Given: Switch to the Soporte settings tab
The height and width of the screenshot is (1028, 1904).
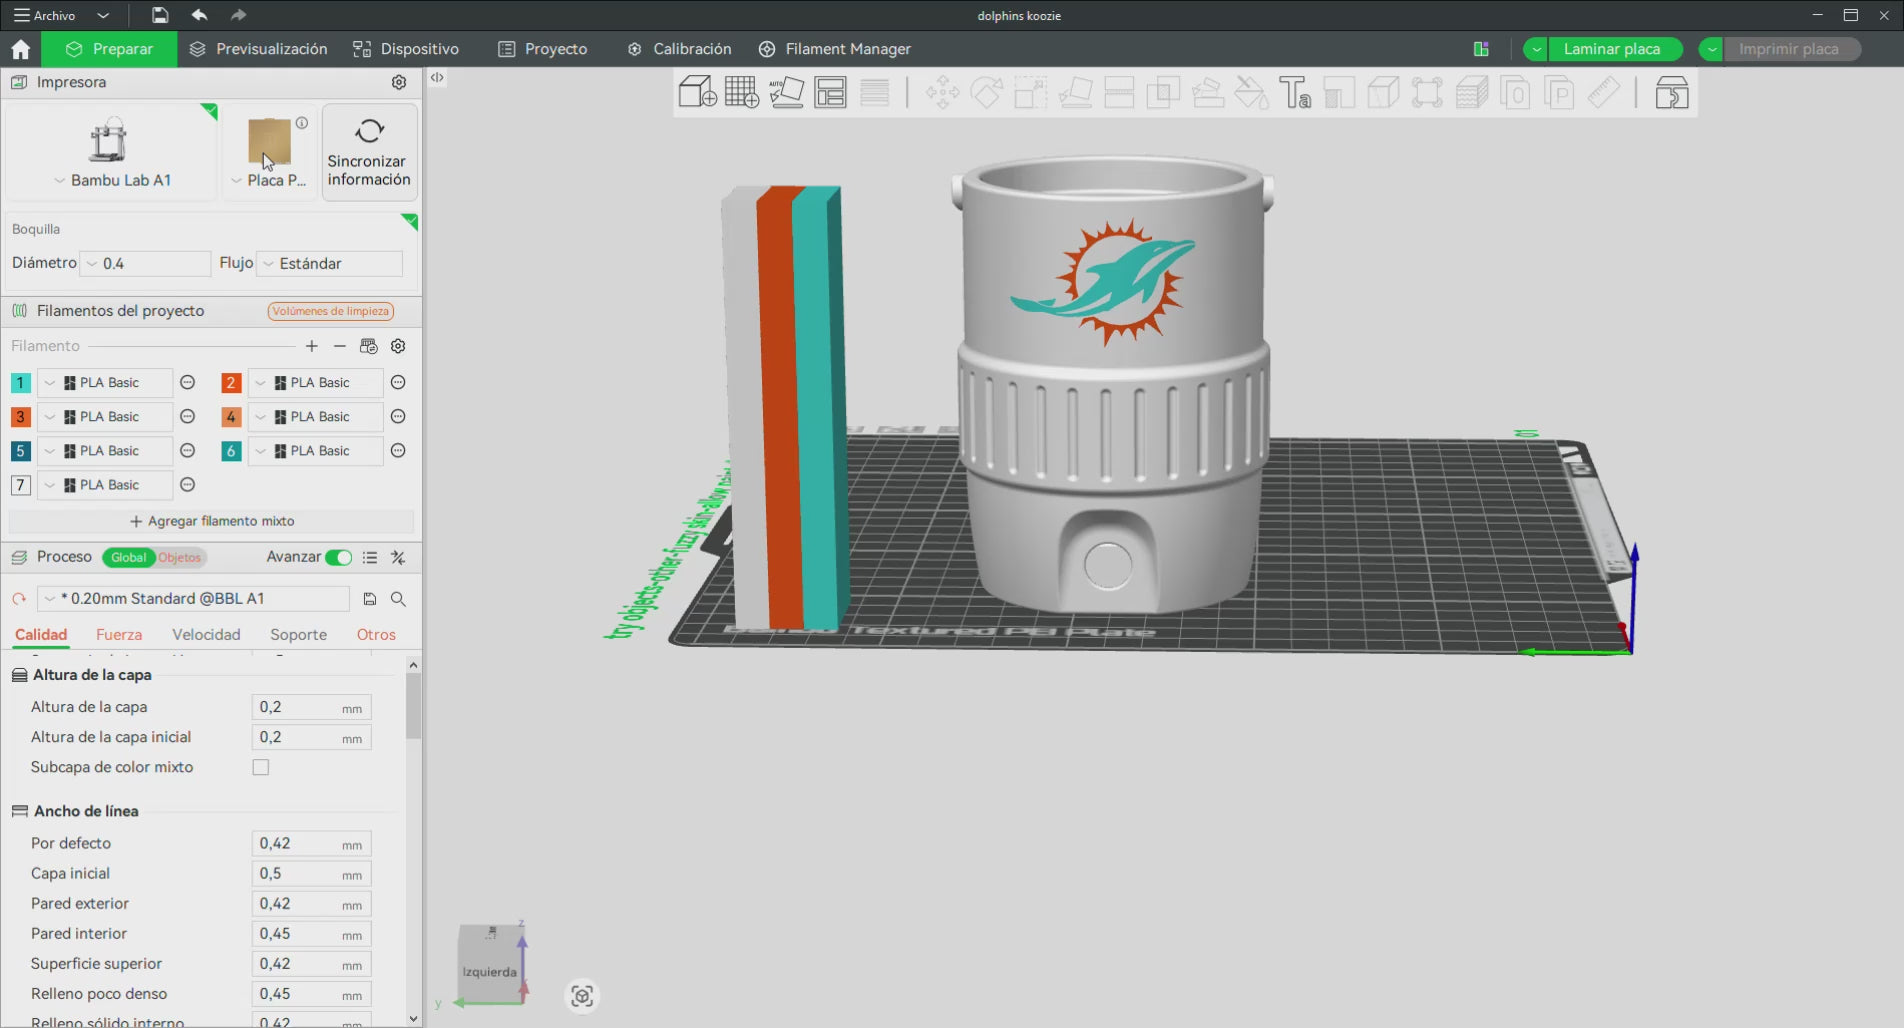Looking at the screenshot, I should (298, 635).
